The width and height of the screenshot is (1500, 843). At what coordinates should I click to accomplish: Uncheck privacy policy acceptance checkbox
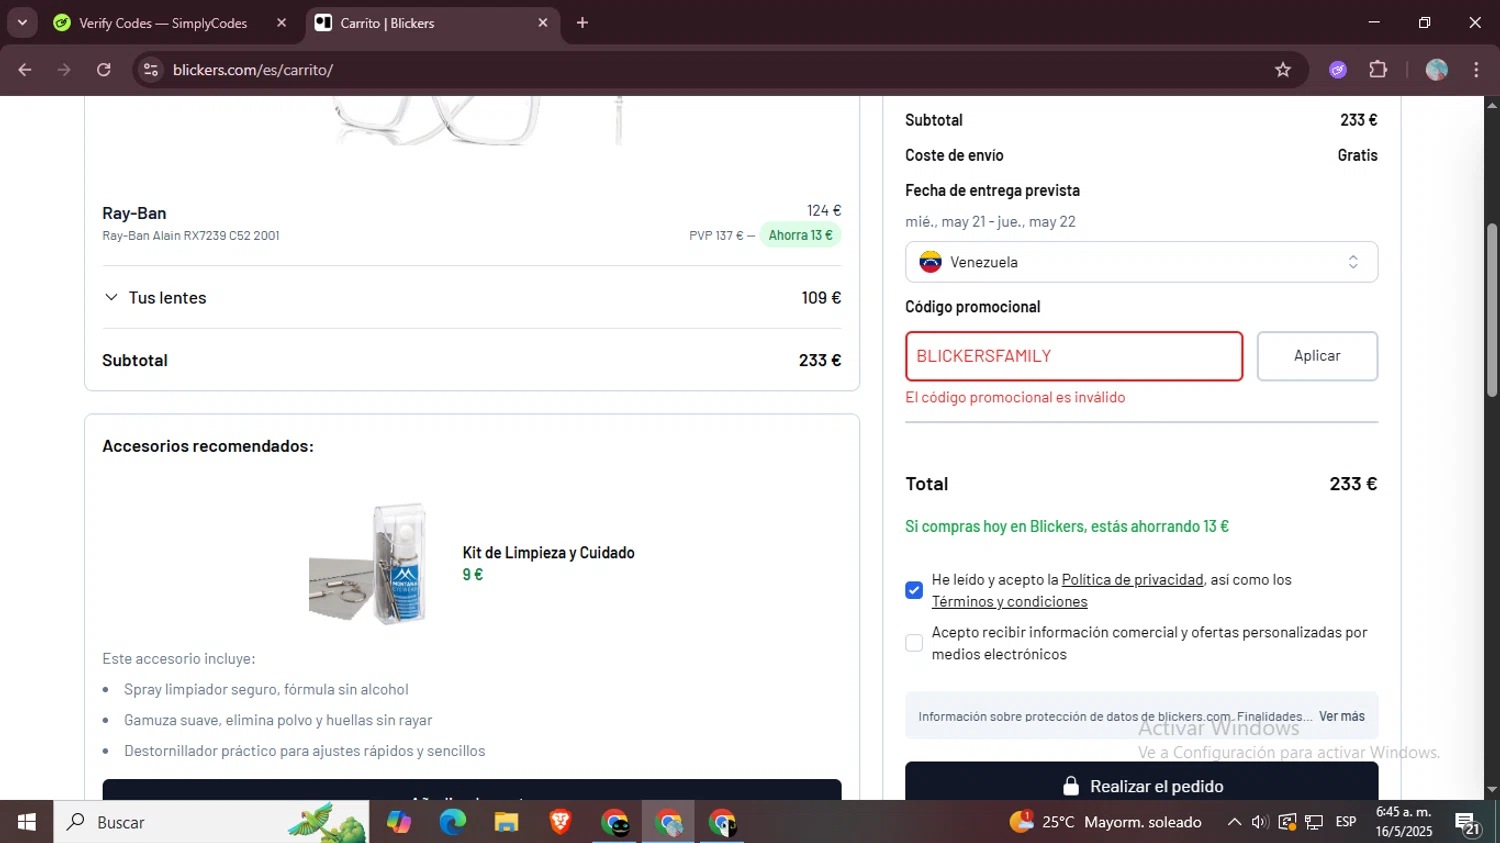(x=914, y=590)
